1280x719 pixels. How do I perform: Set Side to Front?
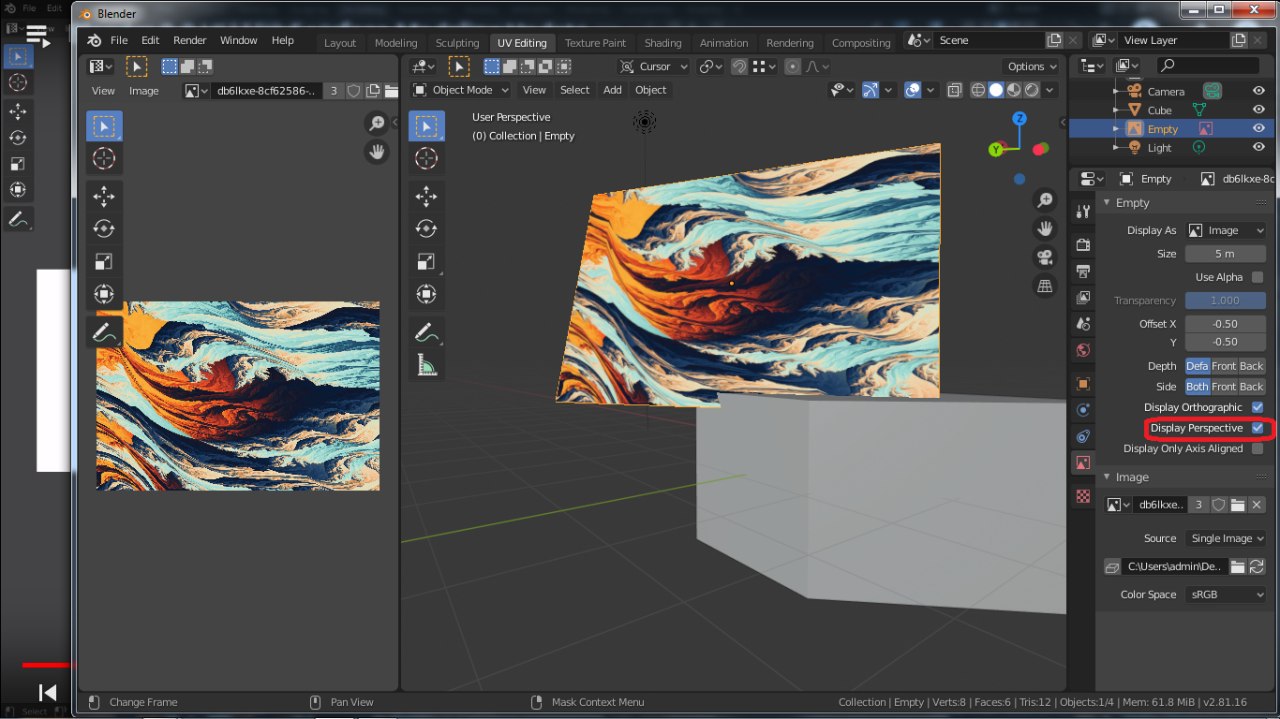tap(1224, 387)
